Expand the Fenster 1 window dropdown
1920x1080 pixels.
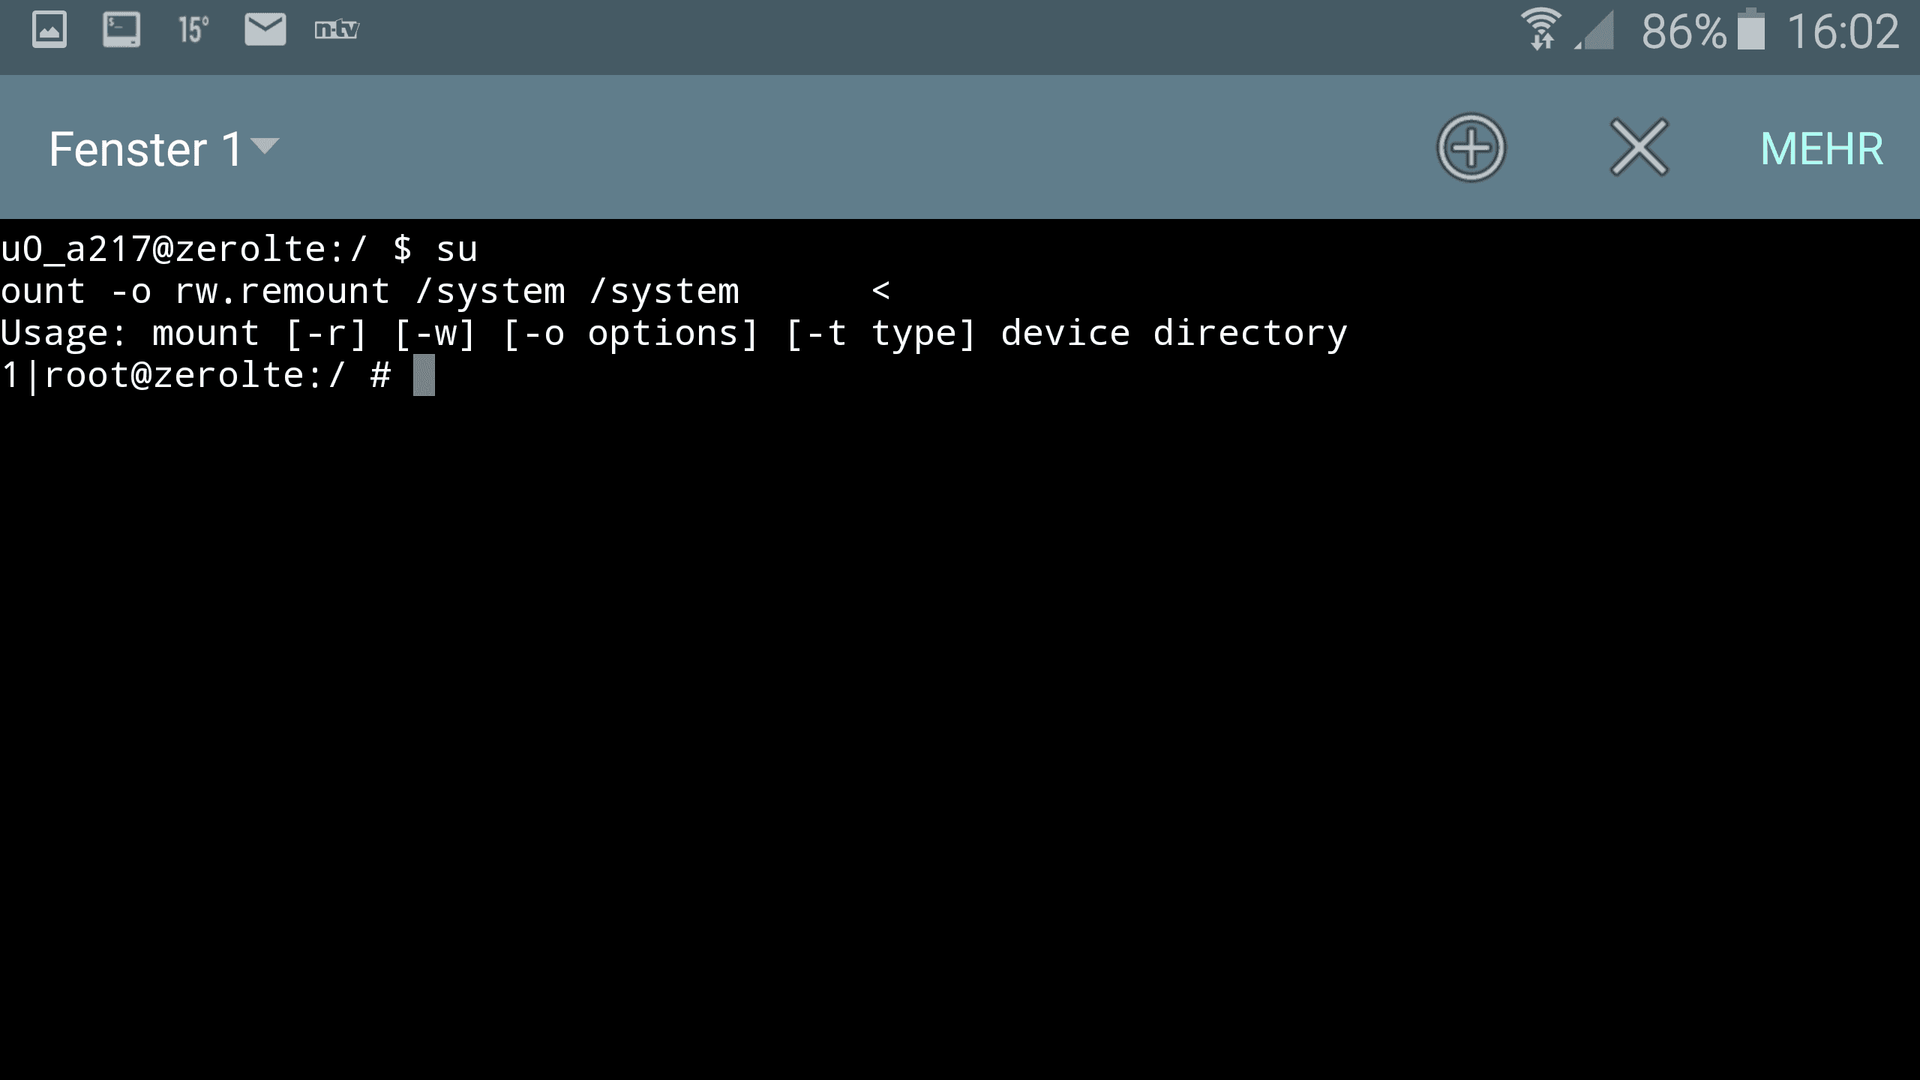pyautogui.click(x=164, y=149)
